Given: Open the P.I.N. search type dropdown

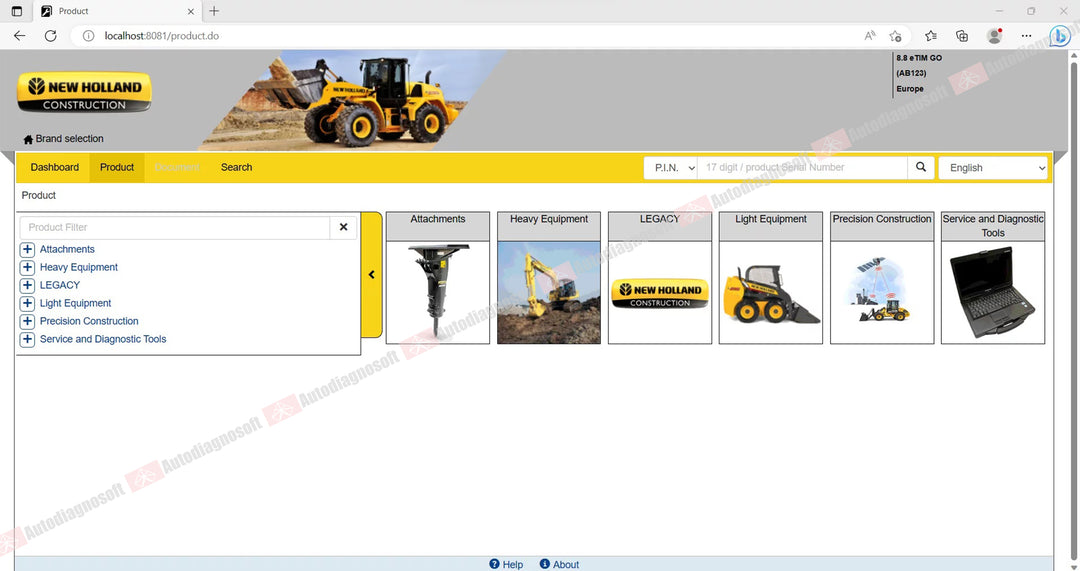Looking at the screenshot, I should (671, 167).
